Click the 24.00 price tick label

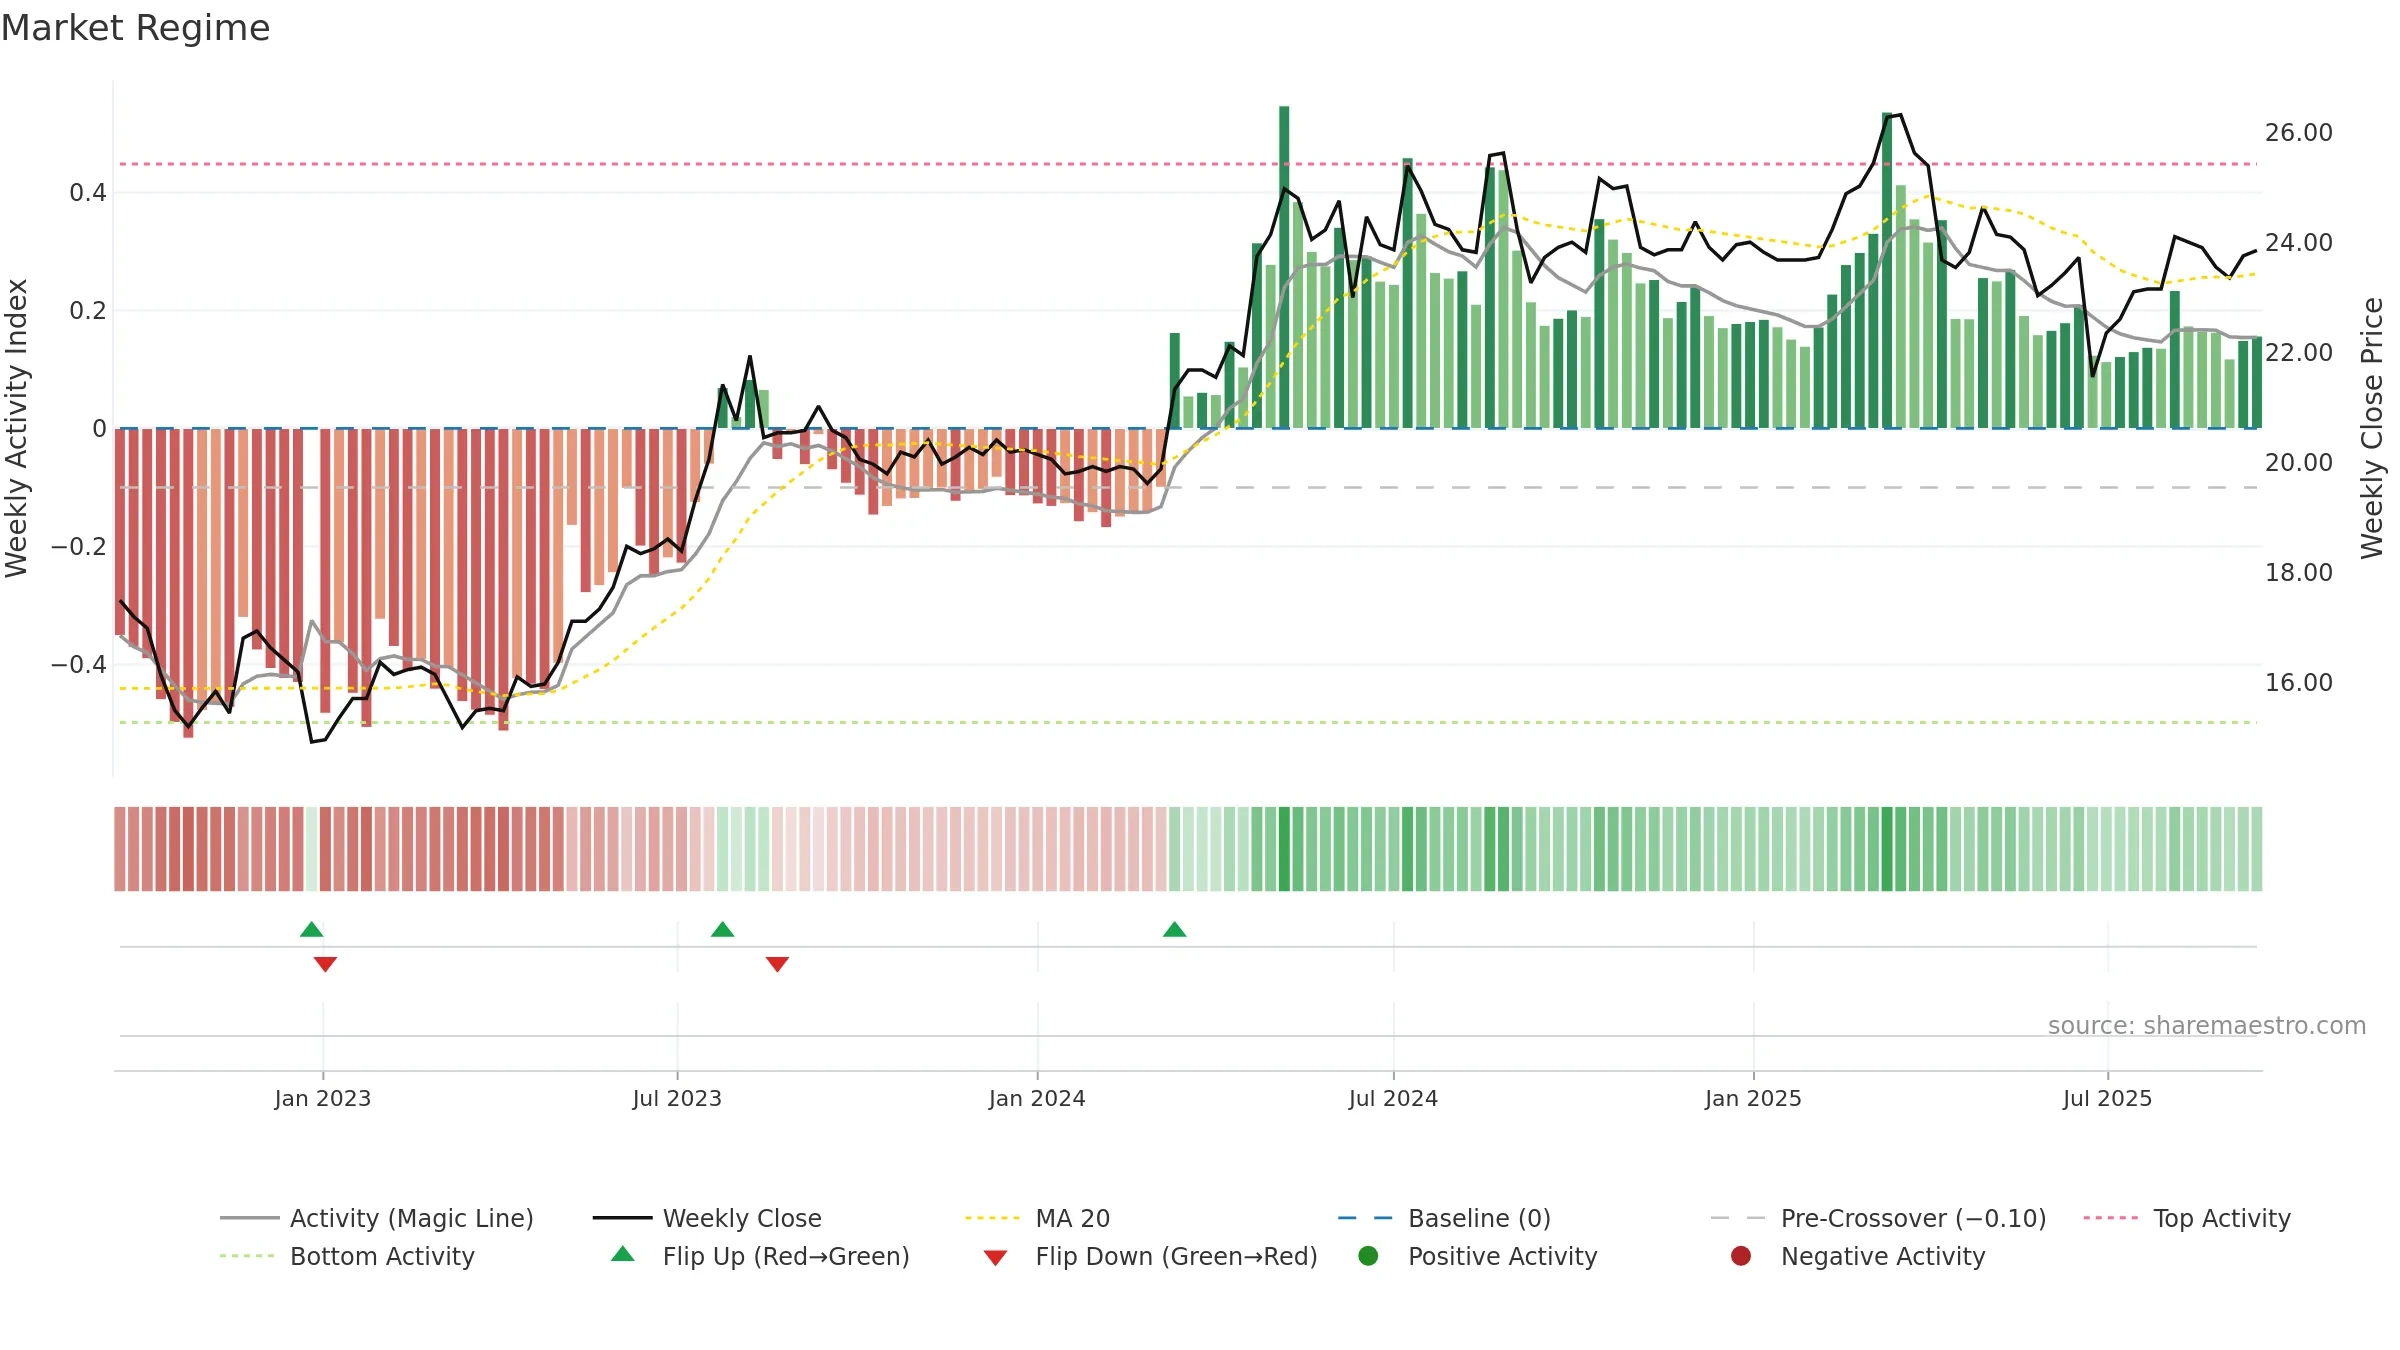pyautogui.click(x=2299, y=243)
